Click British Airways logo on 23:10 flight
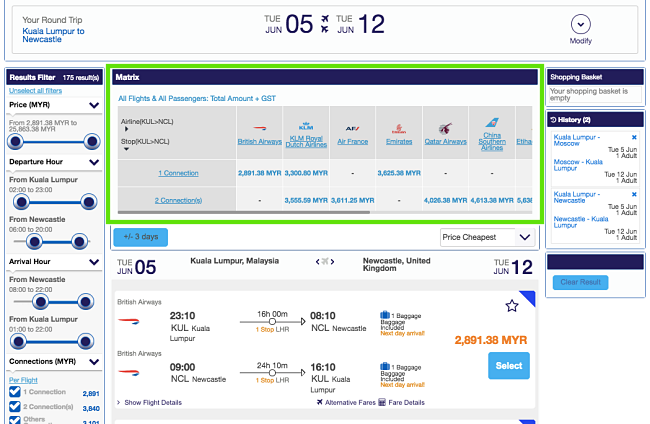 [129, 321]
